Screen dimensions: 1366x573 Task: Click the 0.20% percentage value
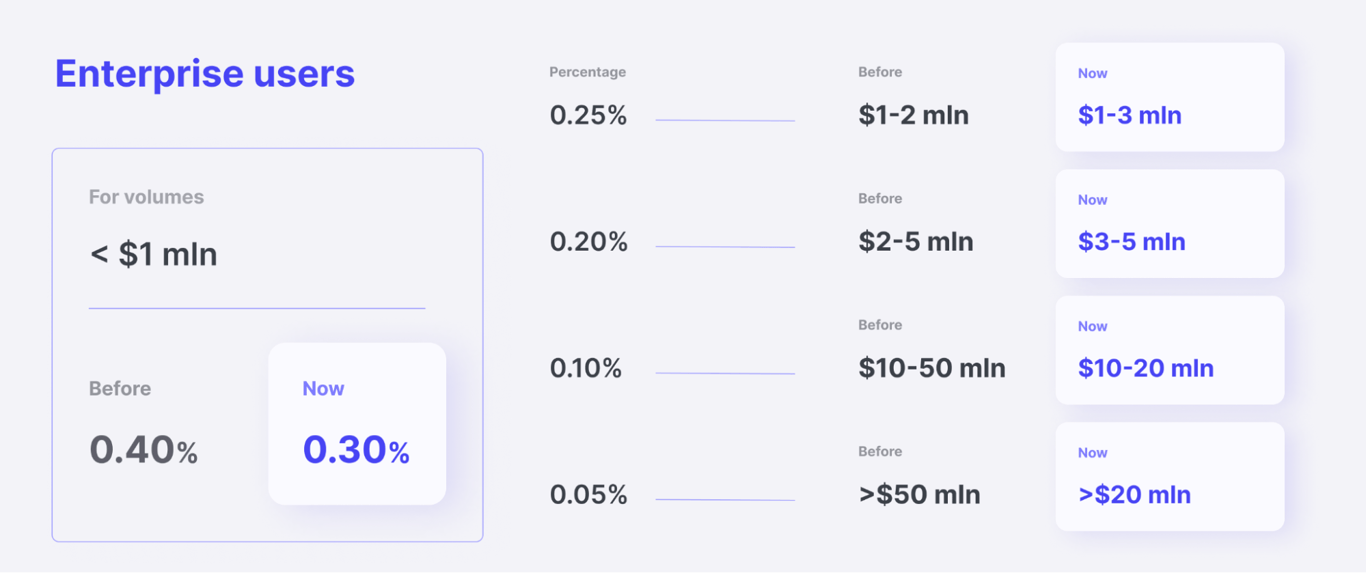(588, 242)
